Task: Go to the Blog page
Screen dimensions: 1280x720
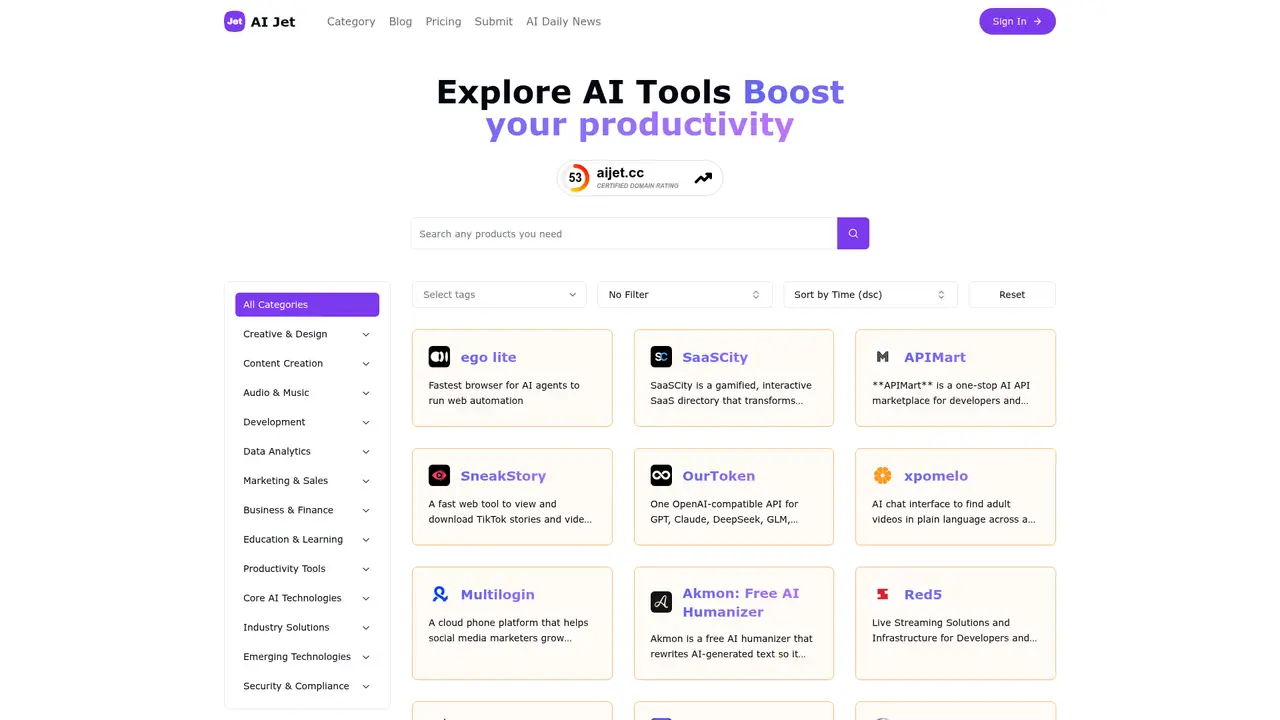Action: [x=400, y=22]
